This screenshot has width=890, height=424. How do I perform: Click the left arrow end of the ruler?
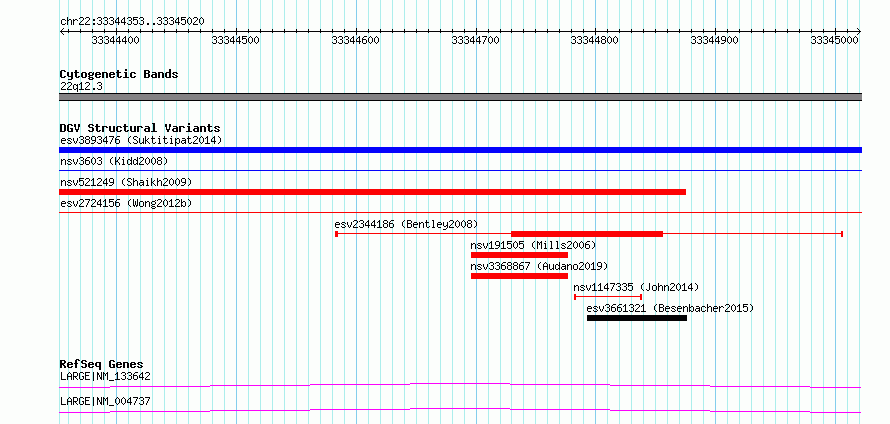pyautogui.click(x=62, y=31)
